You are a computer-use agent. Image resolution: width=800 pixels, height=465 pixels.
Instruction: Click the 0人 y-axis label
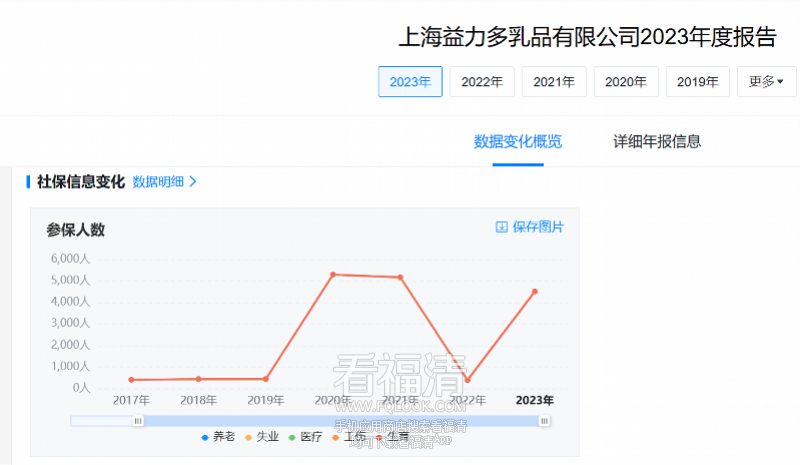pos(81,387)
